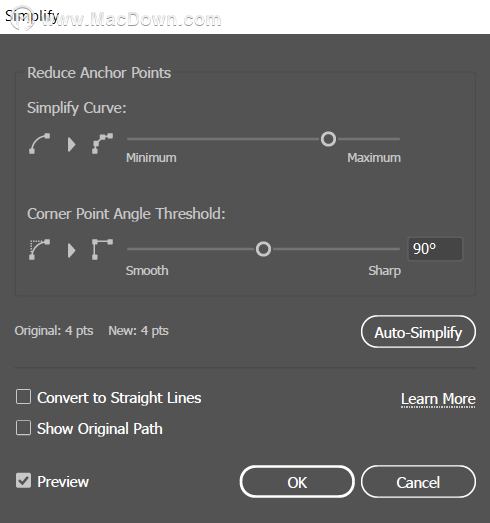
Task: Click the Corner Point Angle Threshold slider handle
Action: (264, 249)
